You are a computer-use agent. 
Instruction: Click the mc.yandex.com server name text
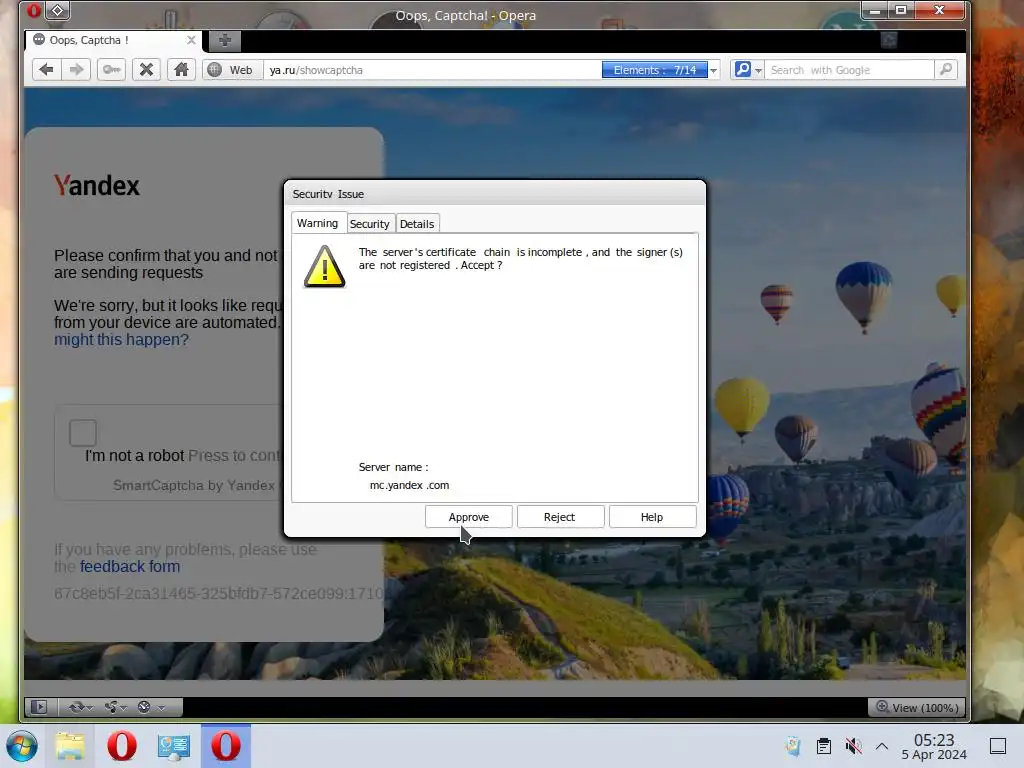[x=409, y=485]
